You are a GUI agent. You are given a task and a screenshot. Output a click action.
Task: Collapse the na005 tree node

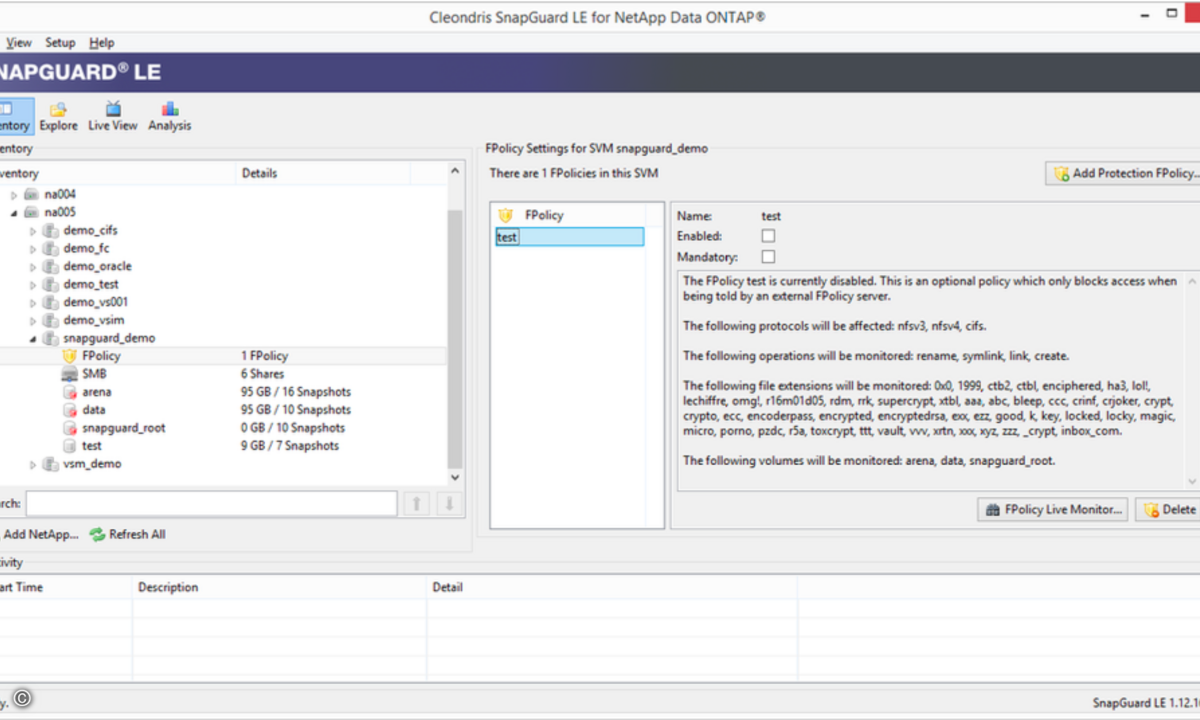[14, 213]
